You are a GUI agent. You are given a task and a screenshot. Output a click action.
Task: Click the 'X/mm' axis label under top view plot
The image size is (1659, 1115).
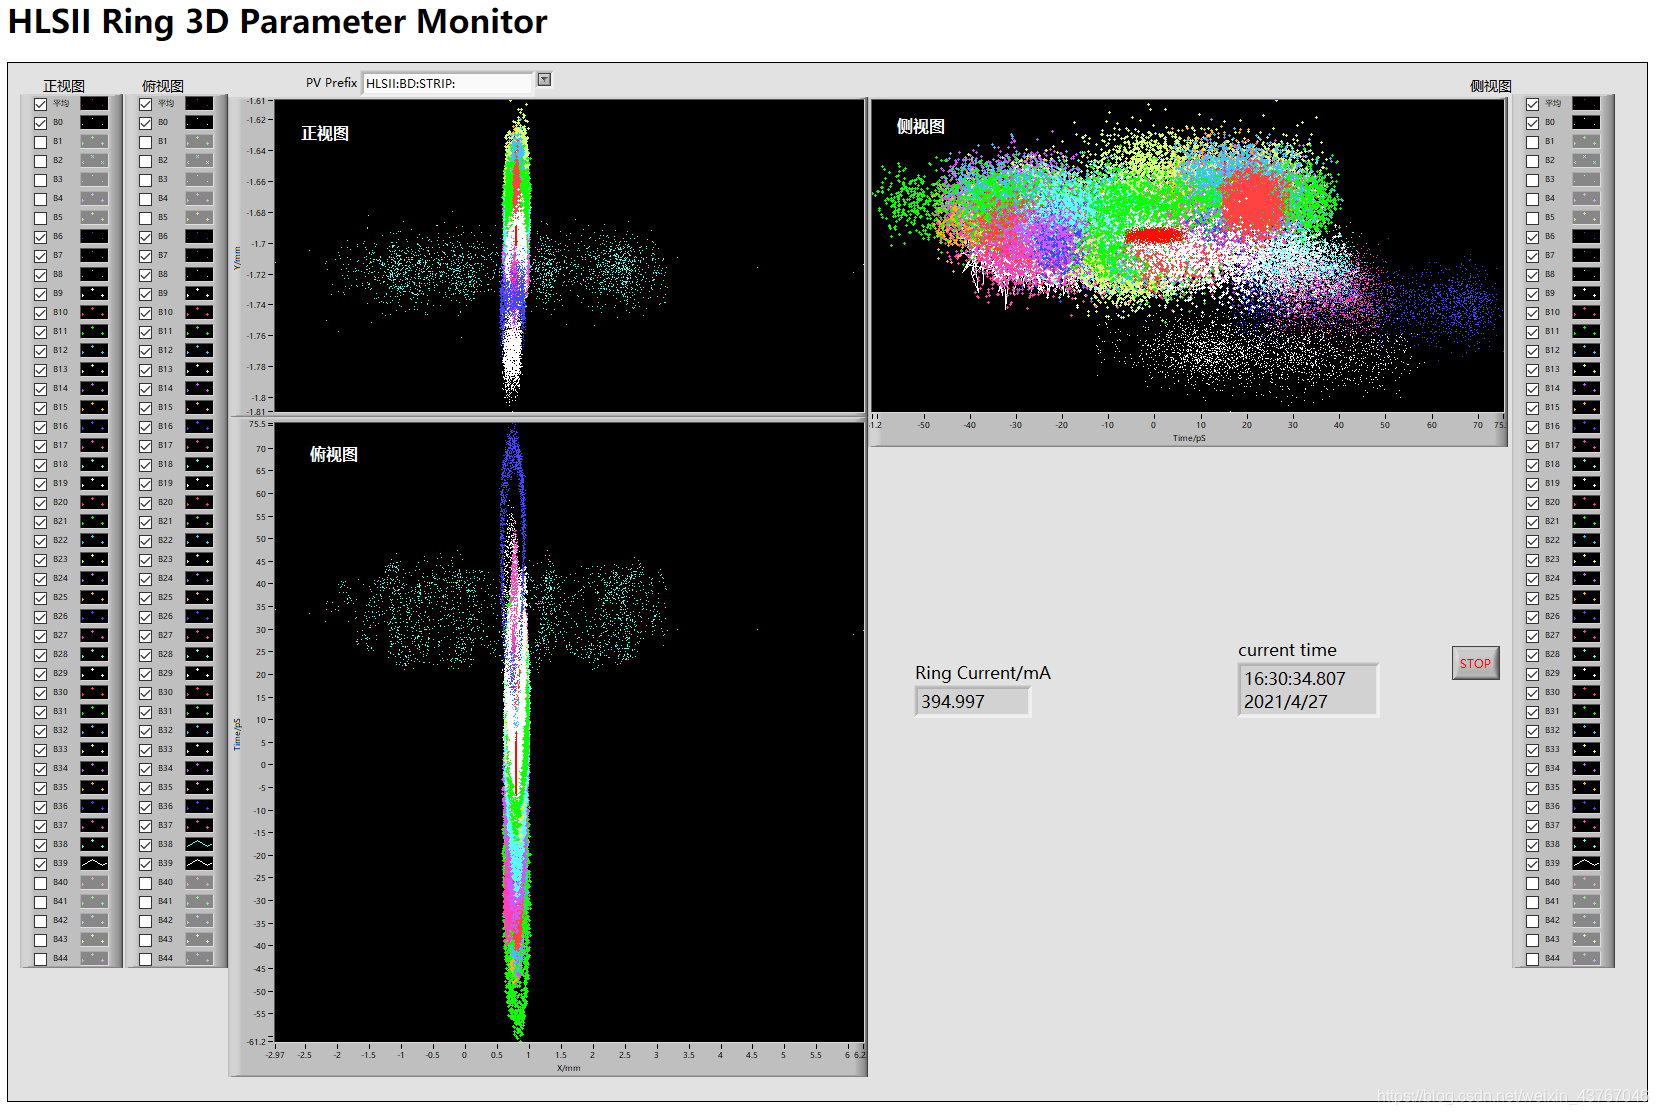coord(568,1068)
